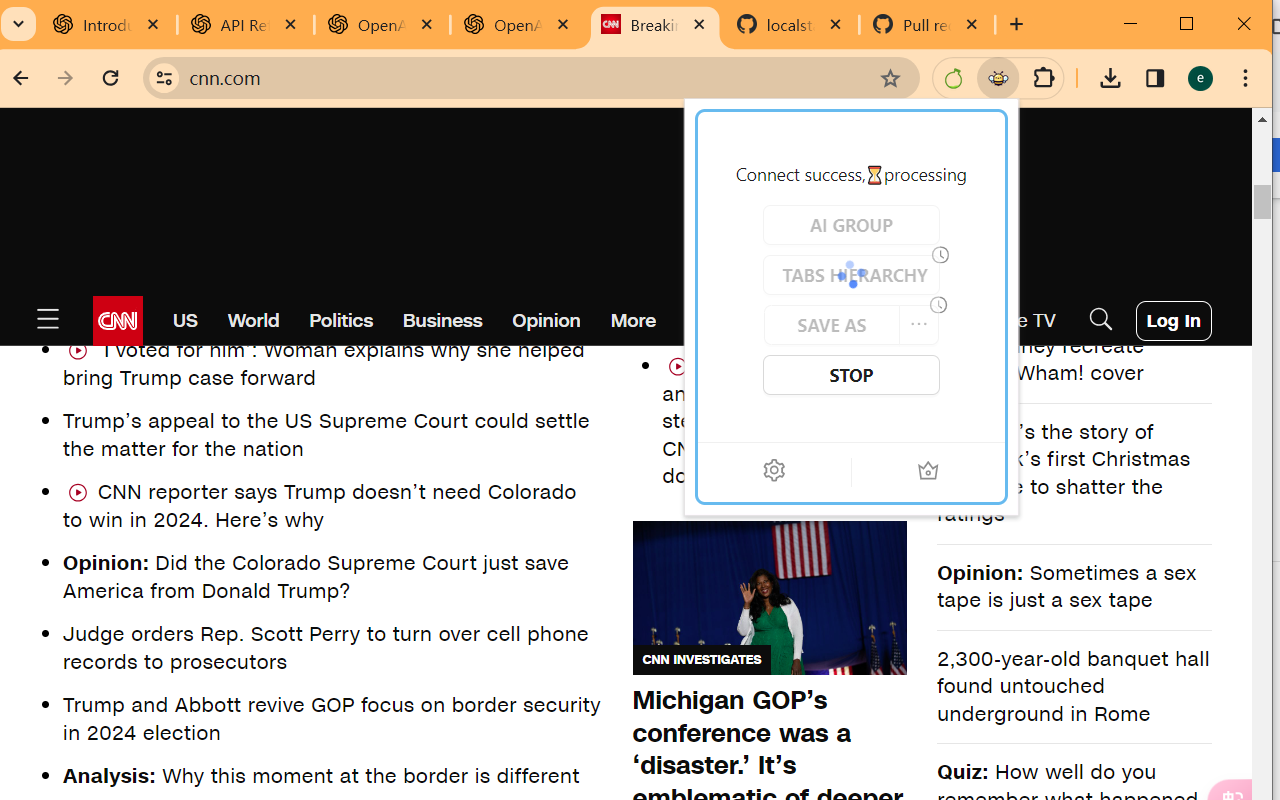Toggle the browser side panel
Screen dimensions: 1280x800
click(1155, 78)
